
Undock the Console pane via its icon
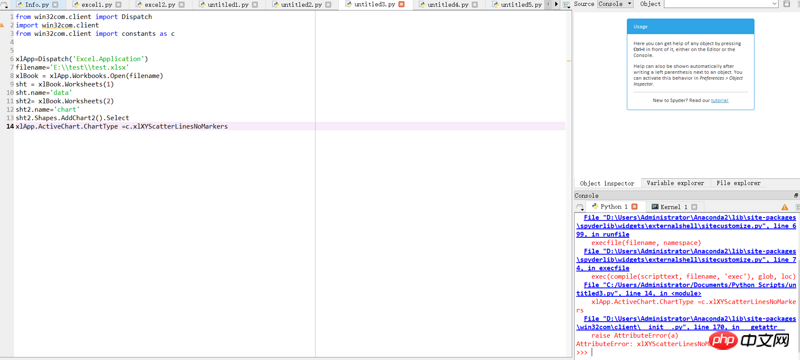coord(796,196)
